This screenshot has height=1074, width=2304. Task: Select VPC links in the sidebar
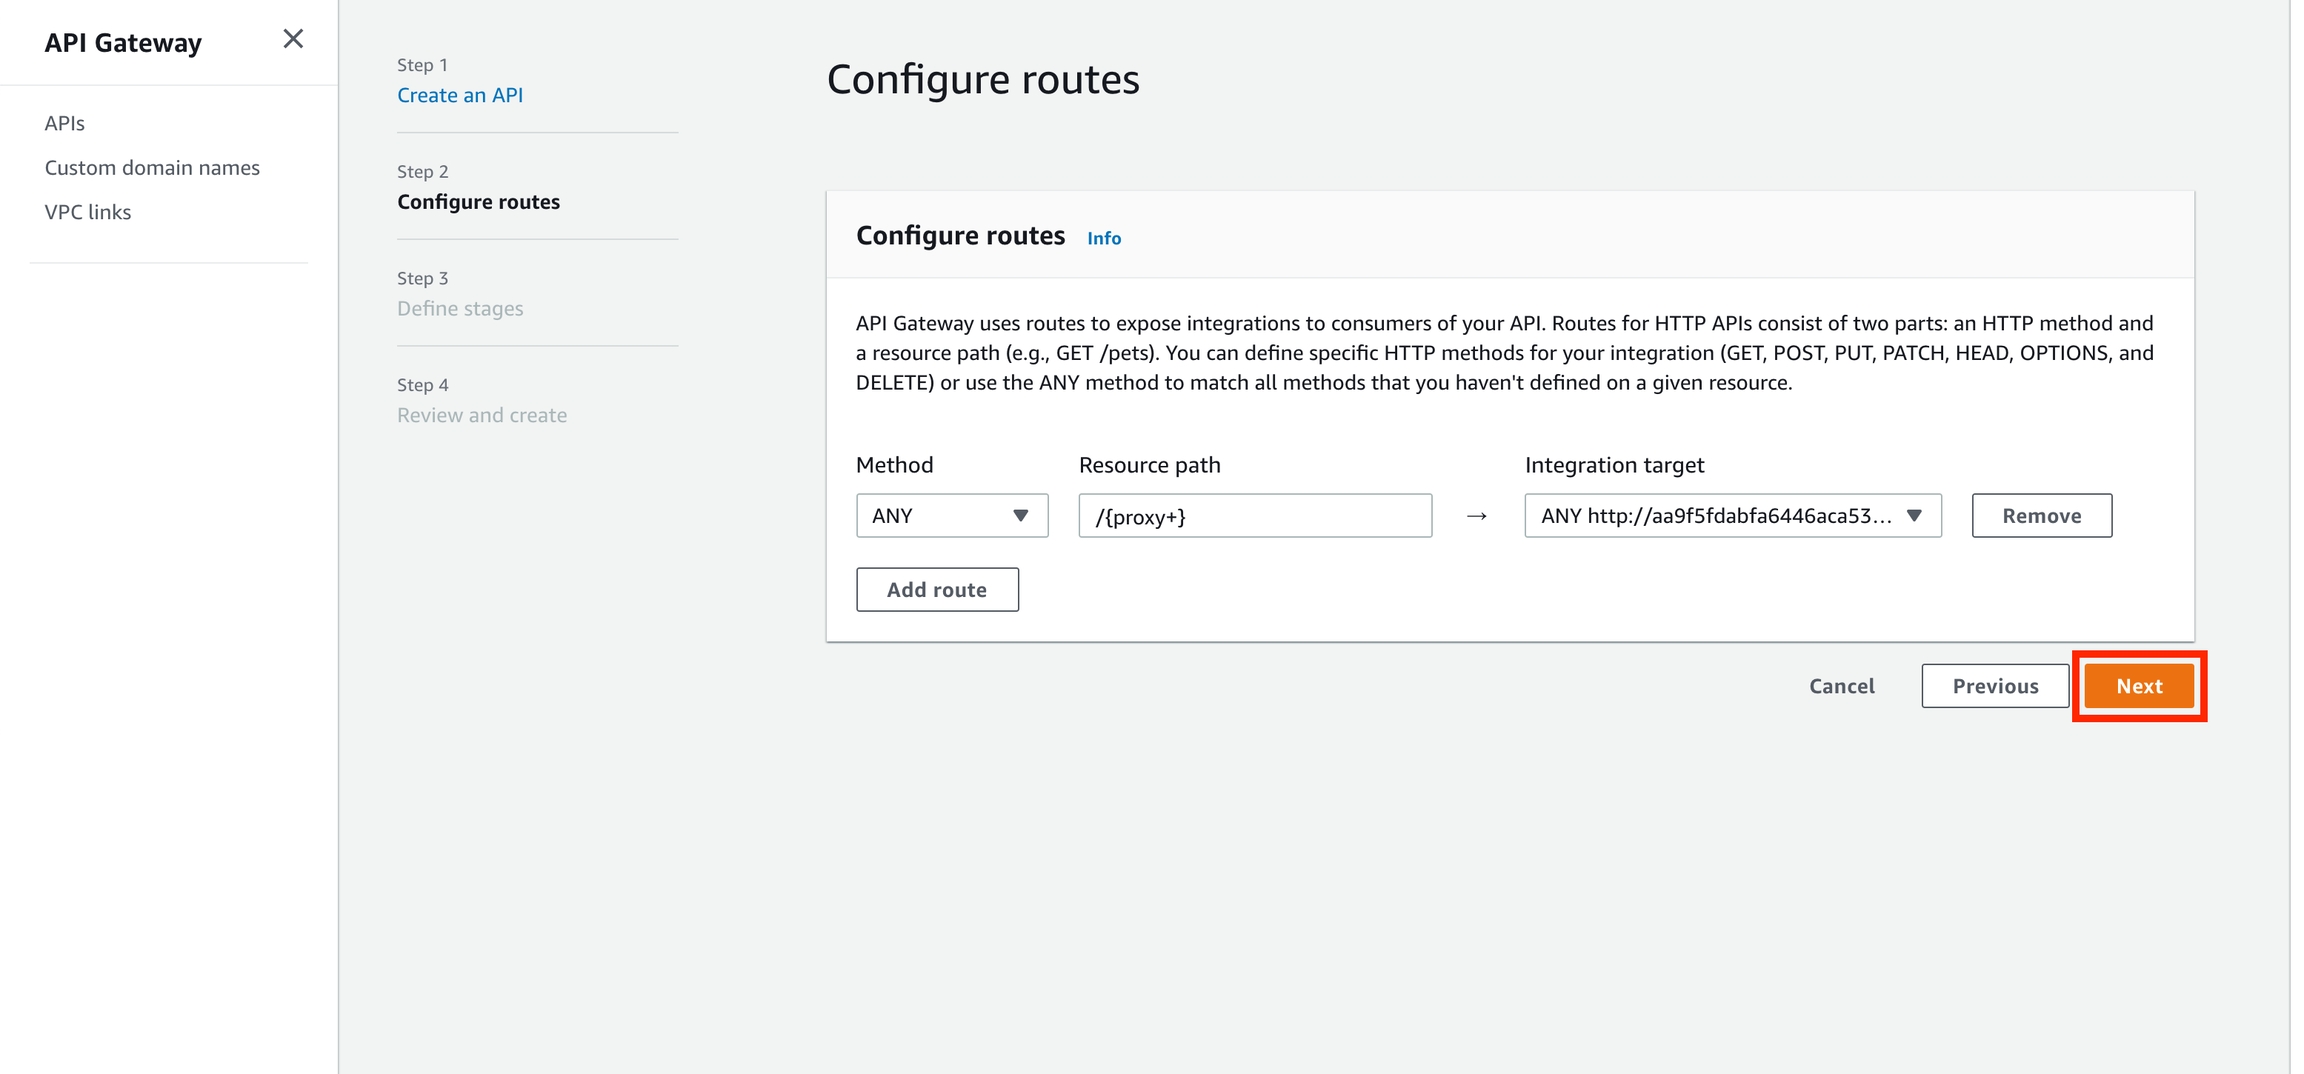tap(88, 212)
